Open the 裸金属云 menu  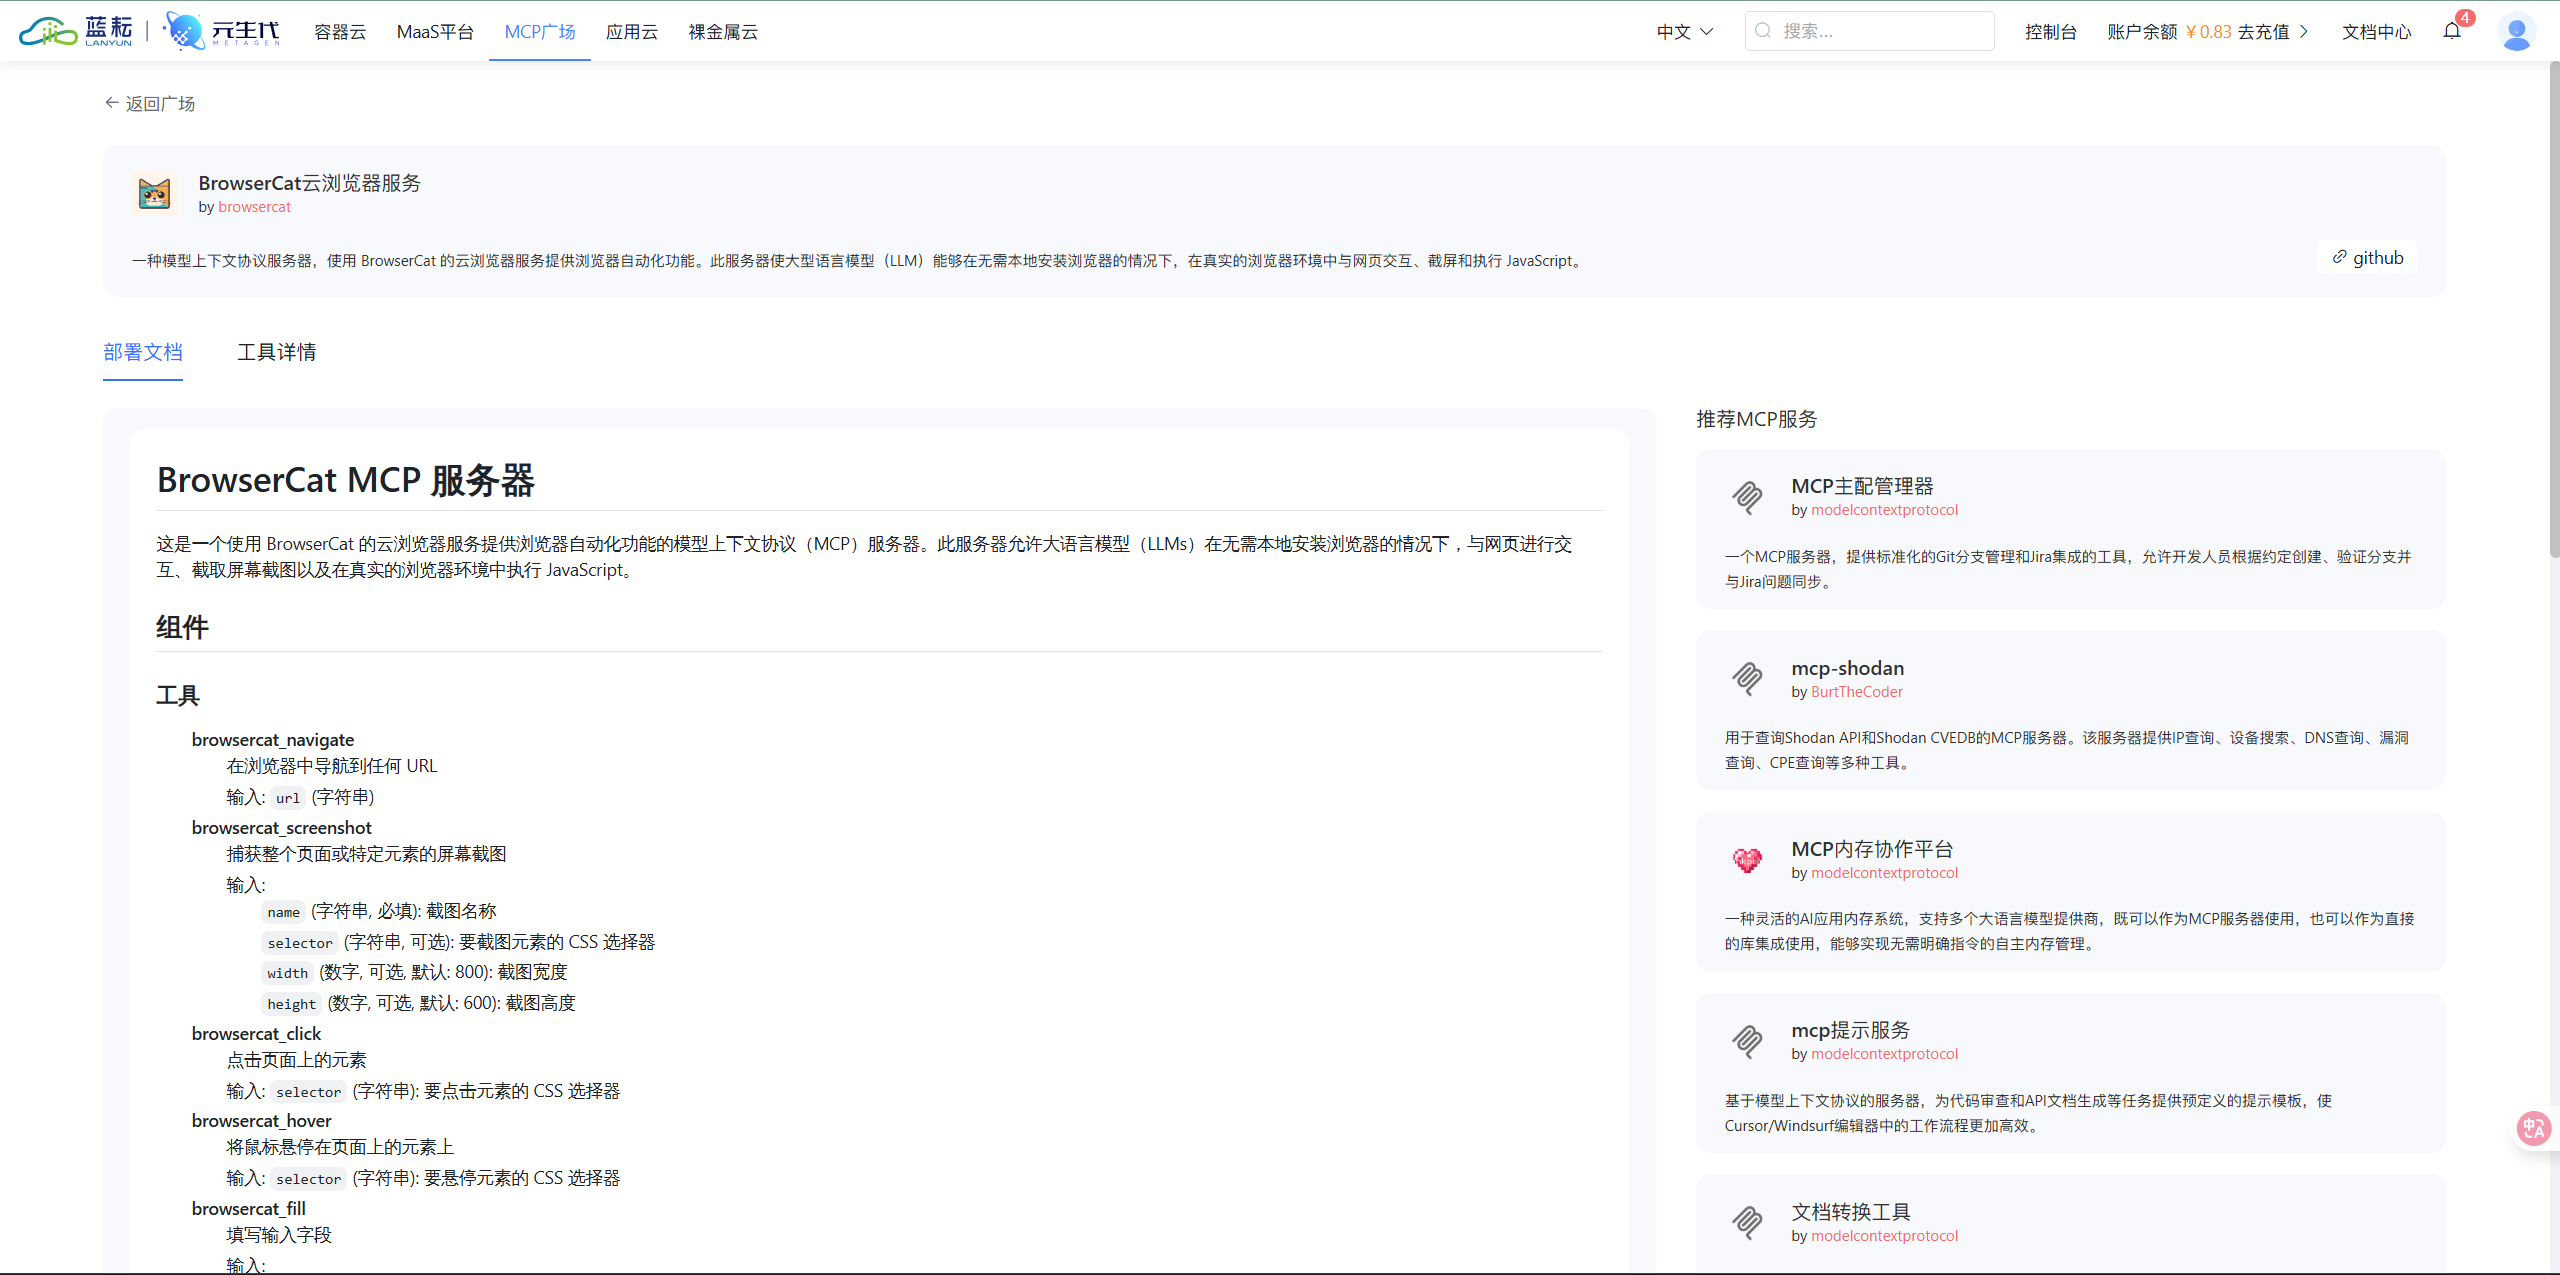(x=723, y=31)
